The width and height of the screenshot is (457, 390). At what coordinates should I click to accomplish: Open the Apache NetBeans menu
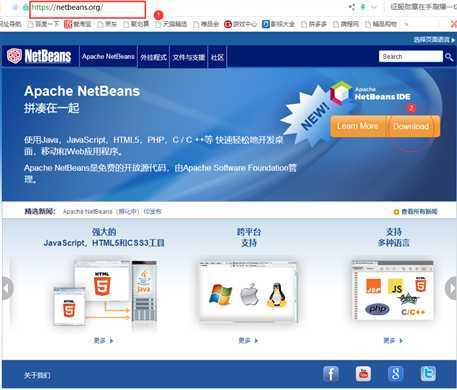(x=108, y=57)
